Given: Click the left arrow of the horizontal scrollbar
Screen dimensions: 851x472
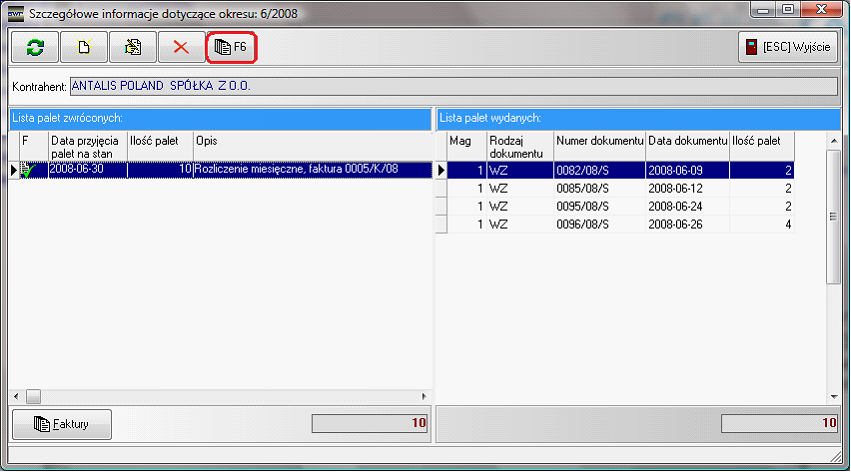Looking at the screenshot, I should 15,395.
